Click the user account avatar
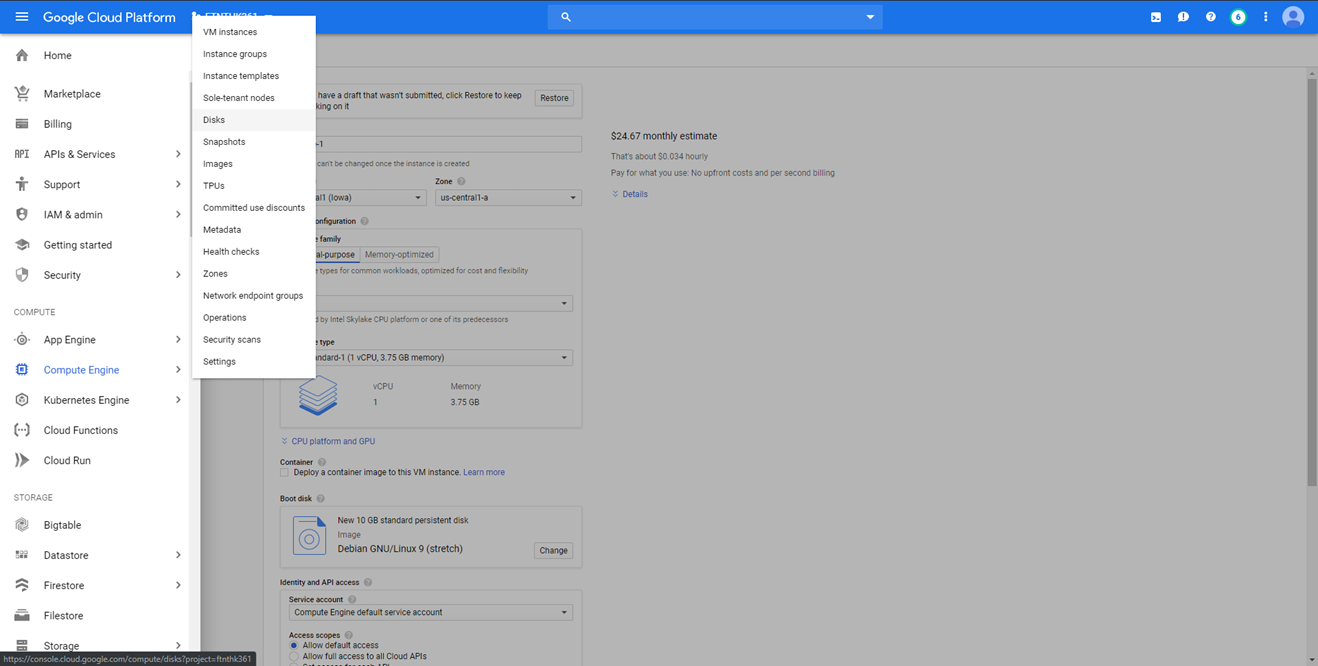 [x=1293, y=17]
